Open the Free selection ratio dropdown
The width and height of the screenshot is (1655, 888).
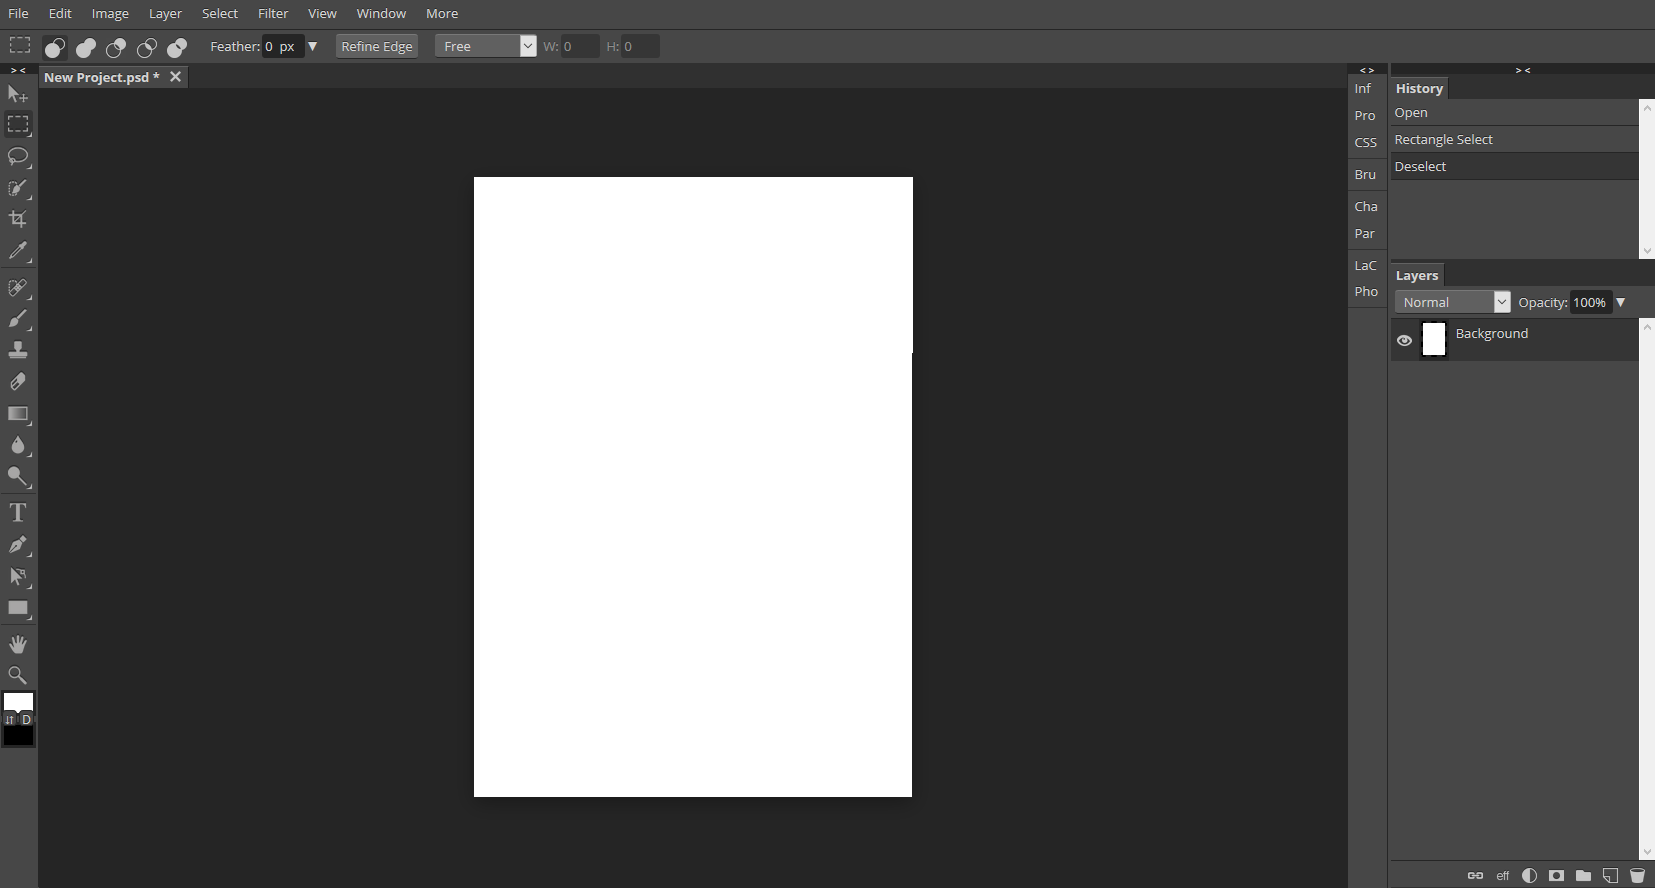pos(486,46)
